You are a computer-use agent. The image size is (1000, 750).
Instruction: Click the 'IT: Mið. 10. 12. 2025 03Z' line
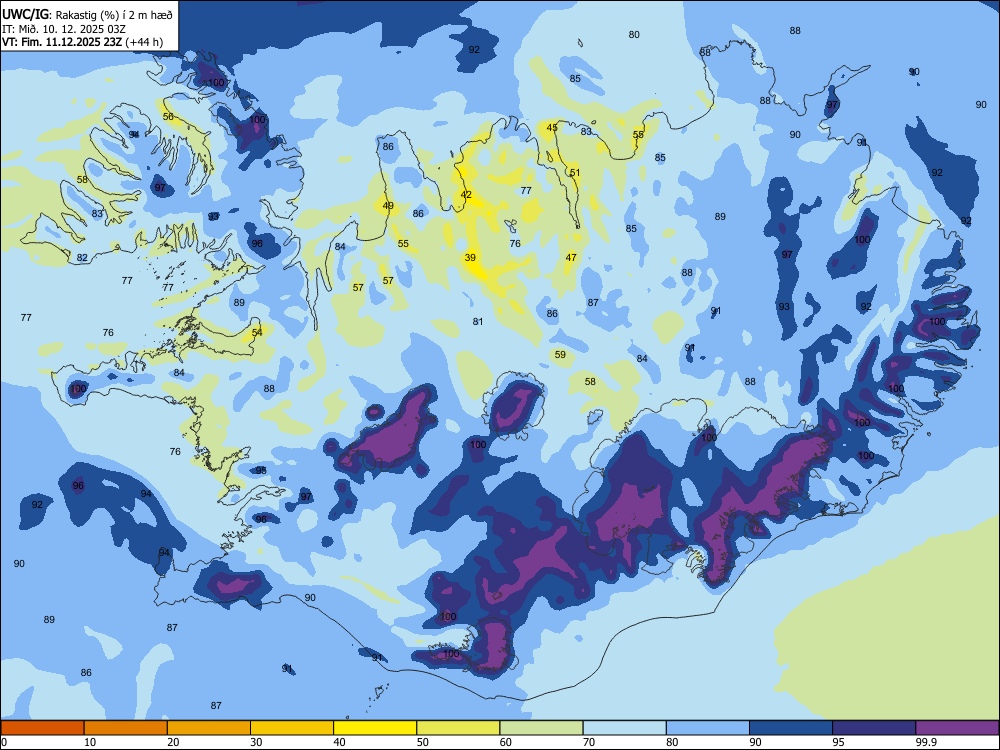(64, 29)
